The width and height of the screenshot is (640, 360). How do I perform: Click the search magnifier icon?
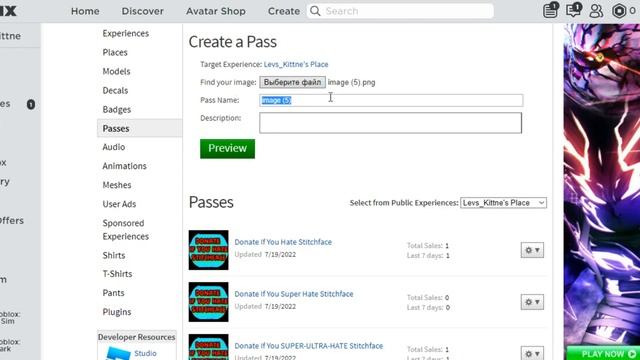[x=315, y=11]
